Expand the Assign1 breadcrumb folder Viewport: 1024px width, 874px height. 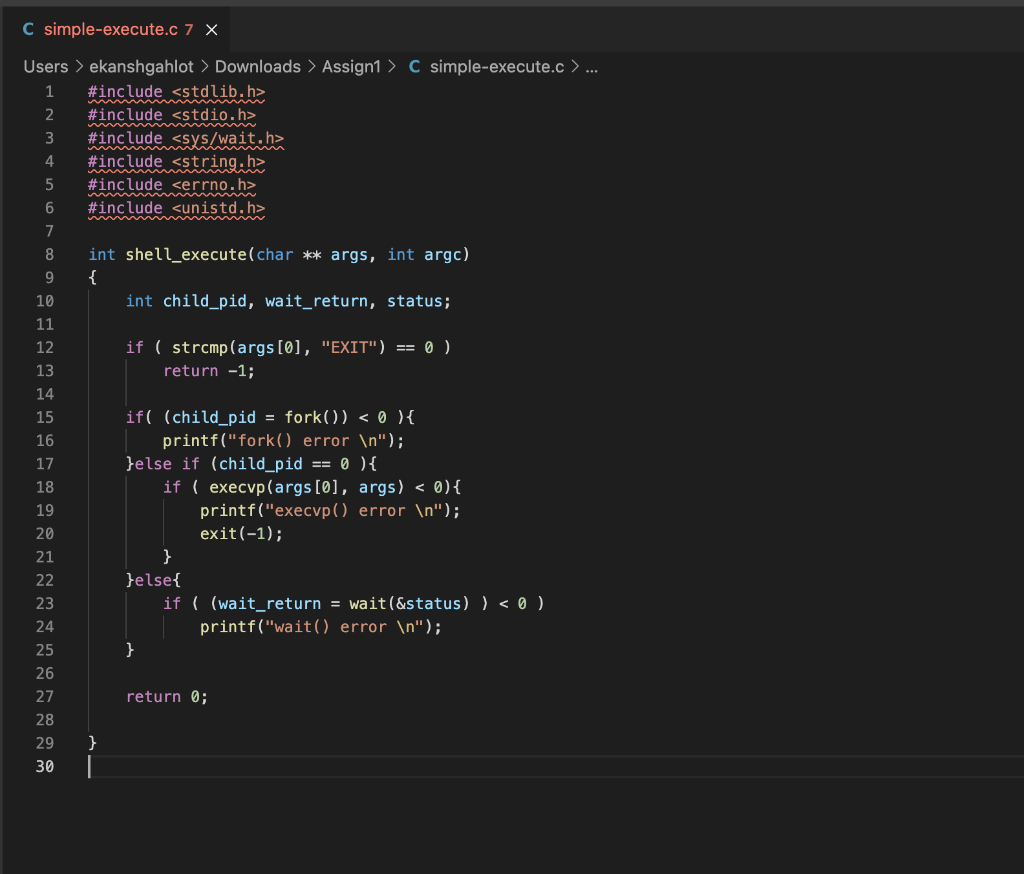(x=351, y=67)
